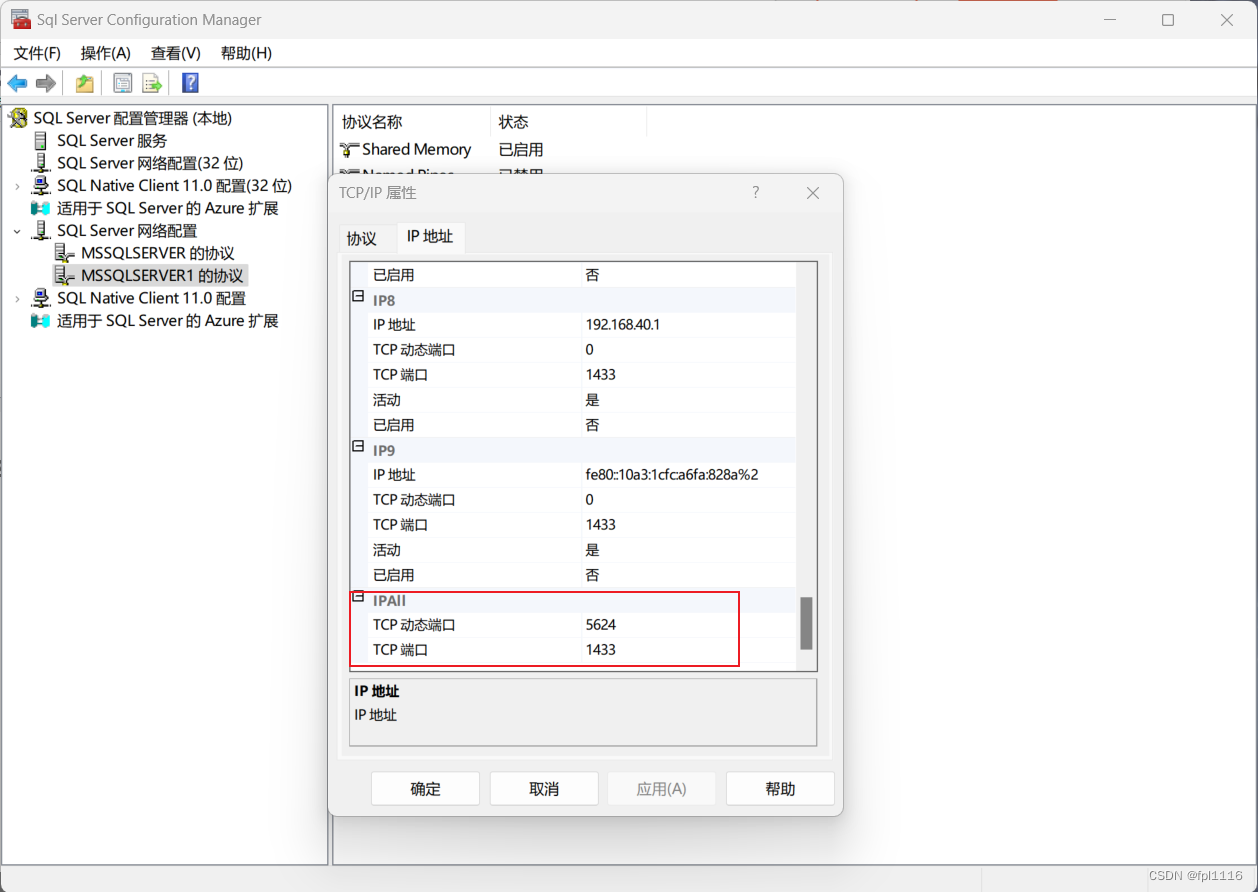Click the 已启用 status of Shared Memory
This screenshot has width=1258, height=892.
click(x=521, y=150)
